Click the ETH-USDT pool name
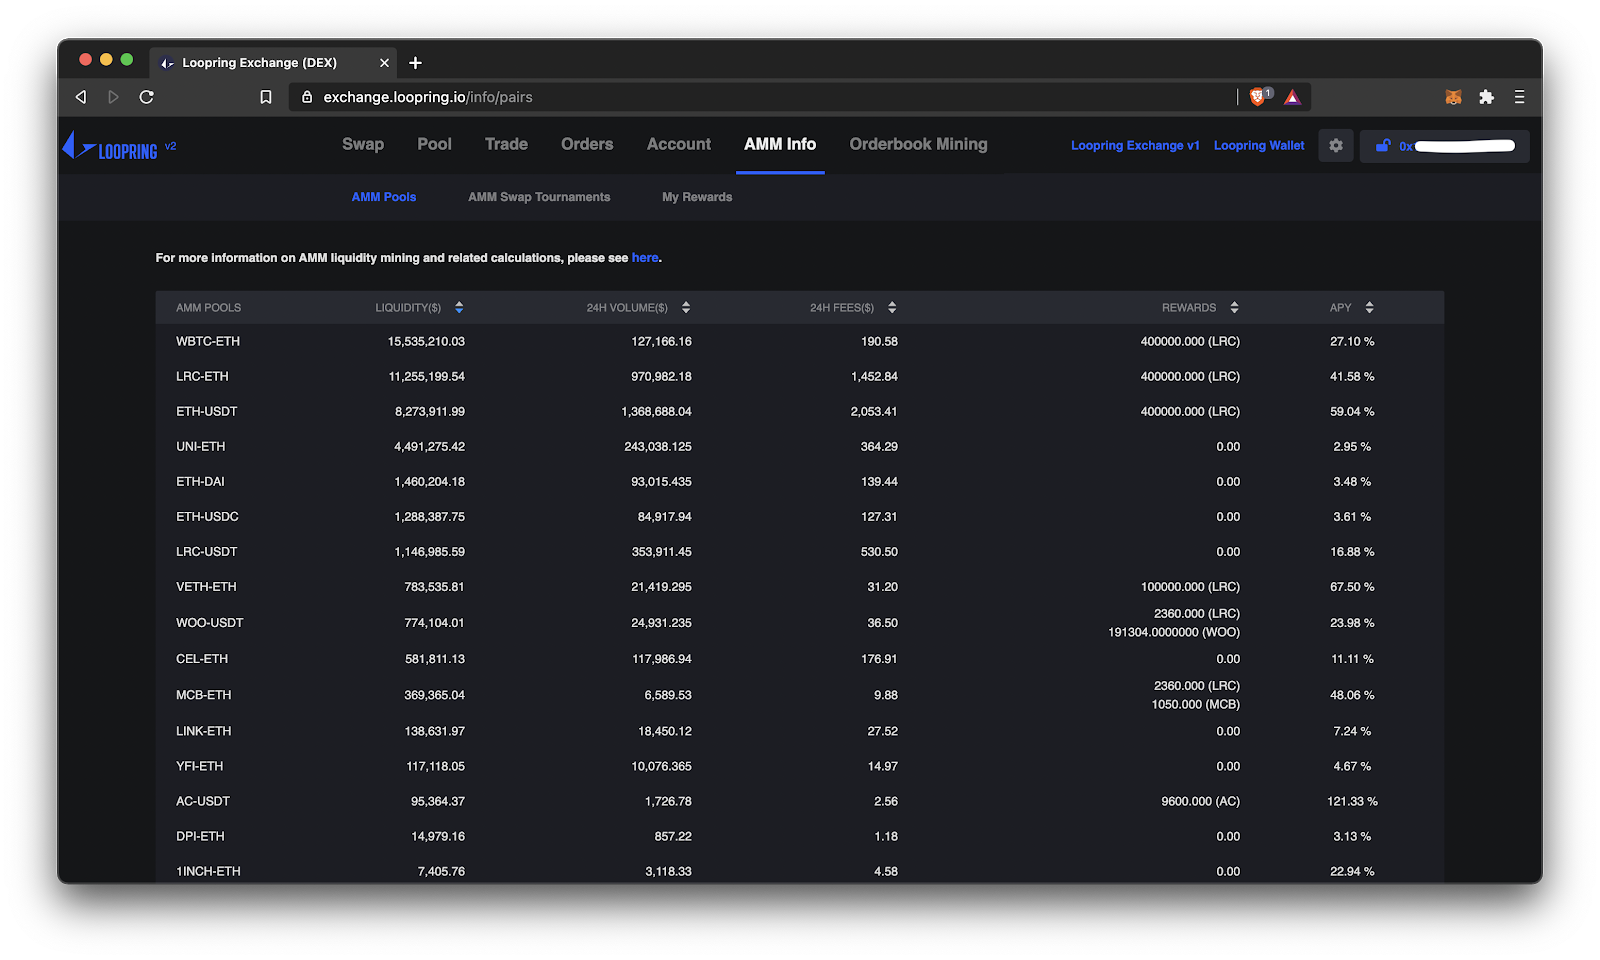The width and height of the screenshot is (1600, 960). pos(207,412)
